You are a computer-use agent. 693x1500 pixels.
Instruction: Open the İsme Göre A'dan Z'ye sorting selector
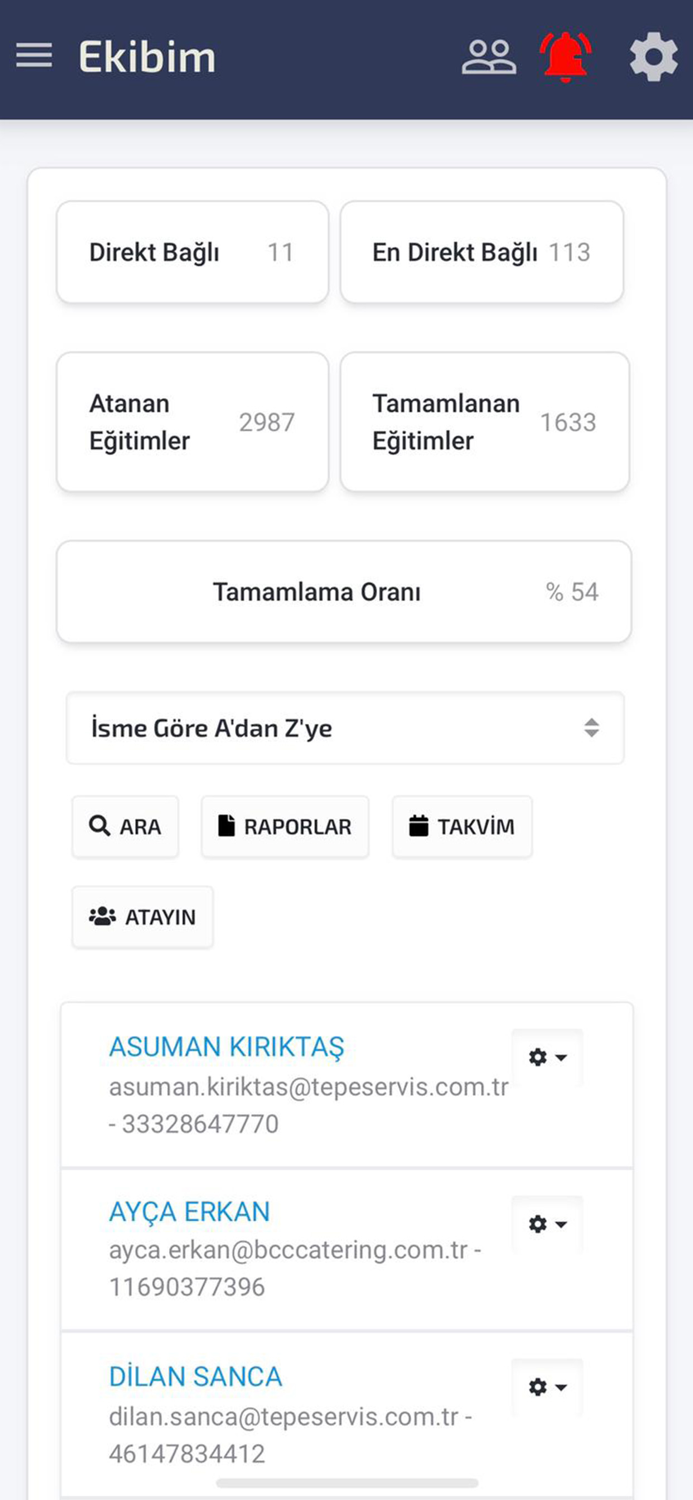click(x=345, y=728)
